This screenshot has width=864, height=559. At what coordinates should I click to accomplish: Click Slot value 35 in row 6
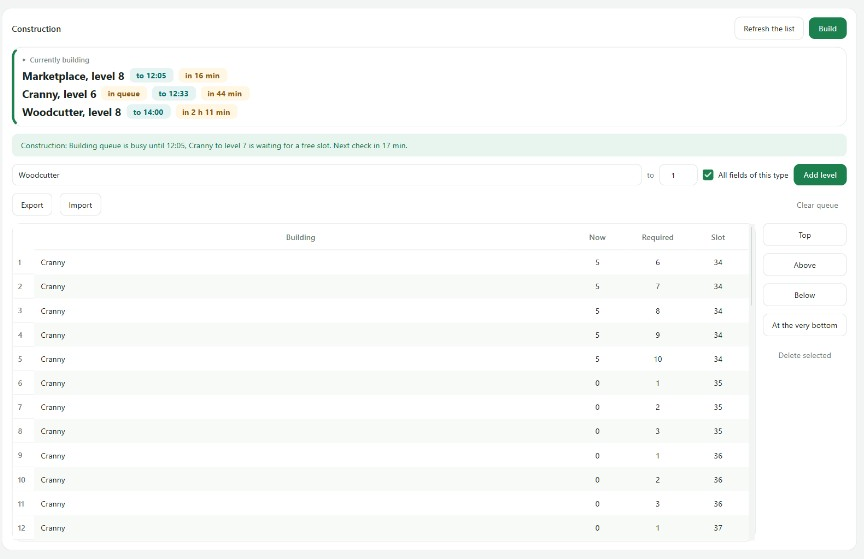click(x=718, y=383)
